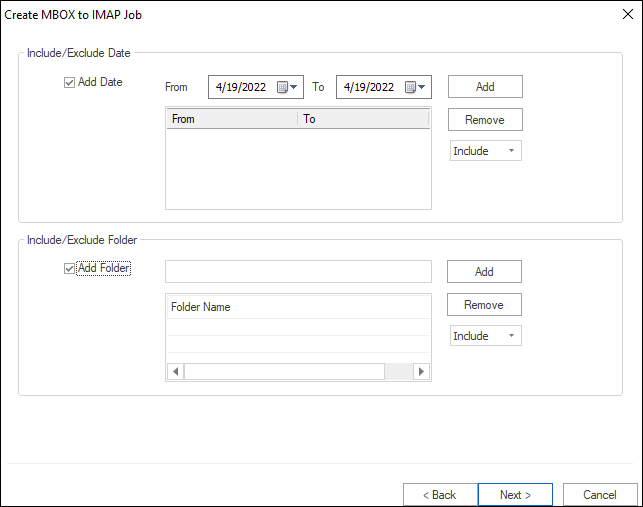The height and width of the screenshot is (507, 643).
Task: Click the From column header
Action: point(232,119)
